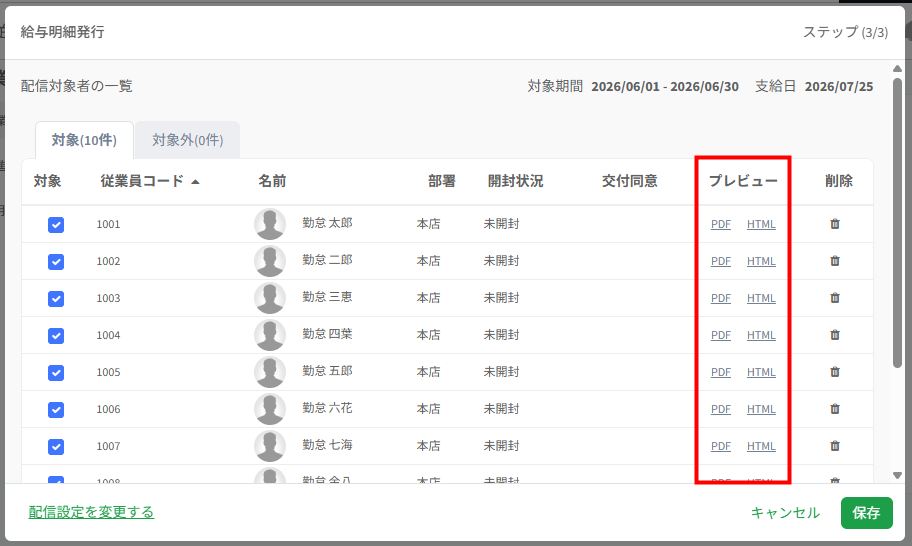Viewport: 912px width, 546px height.
Task: Click キャンセル button
Action: 785,513
